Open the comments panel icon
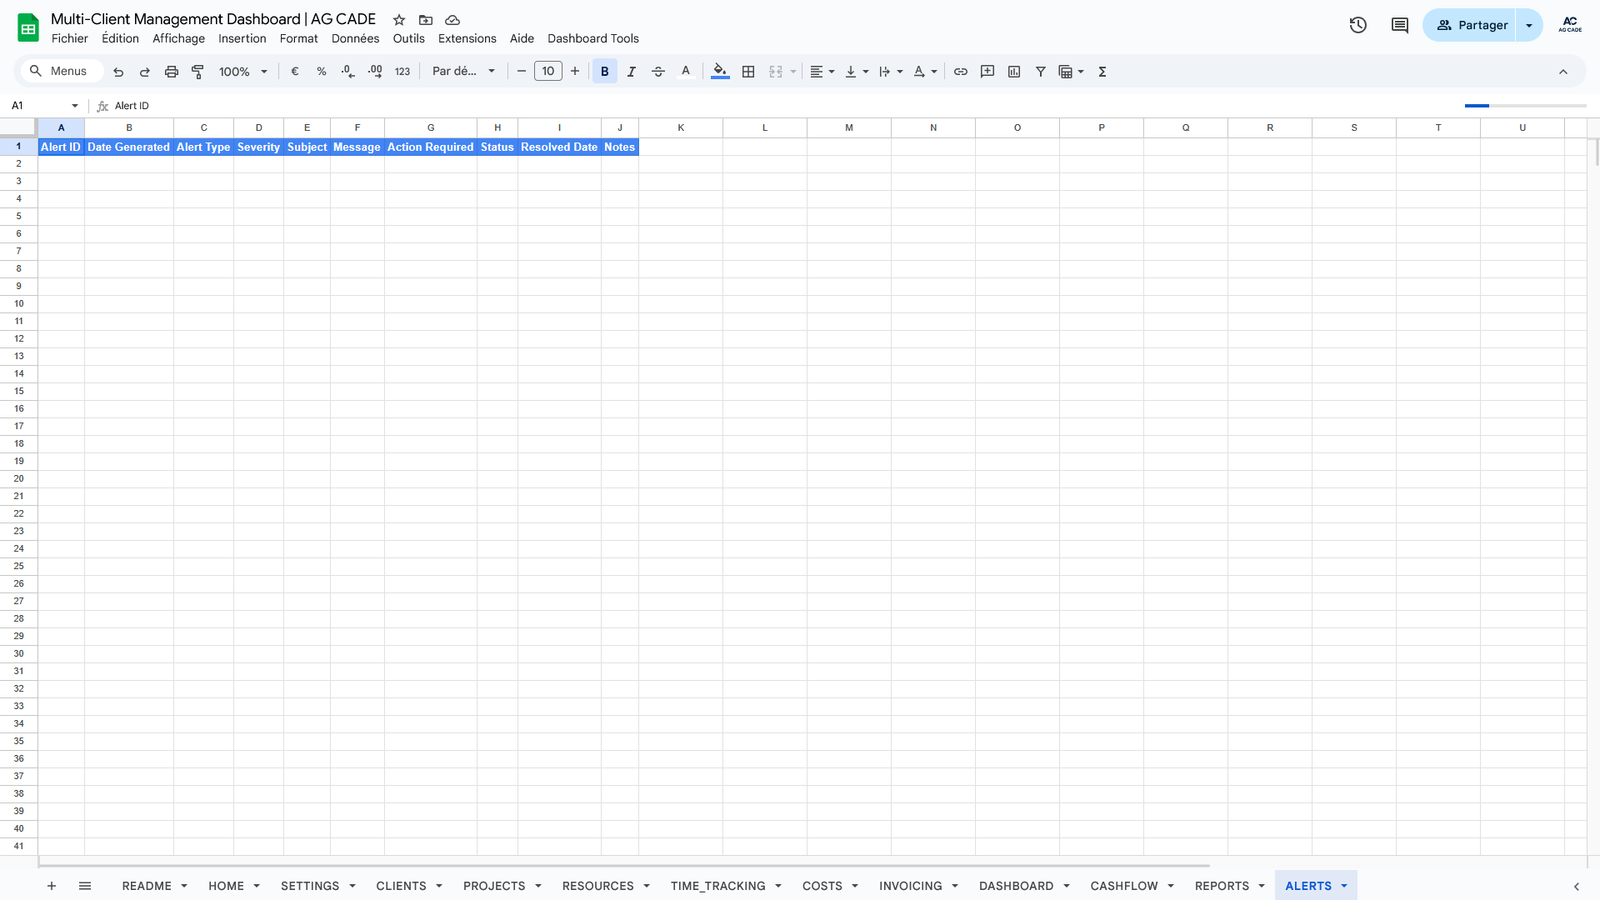Screen dimensions: 1600x900 [1399, 25]
